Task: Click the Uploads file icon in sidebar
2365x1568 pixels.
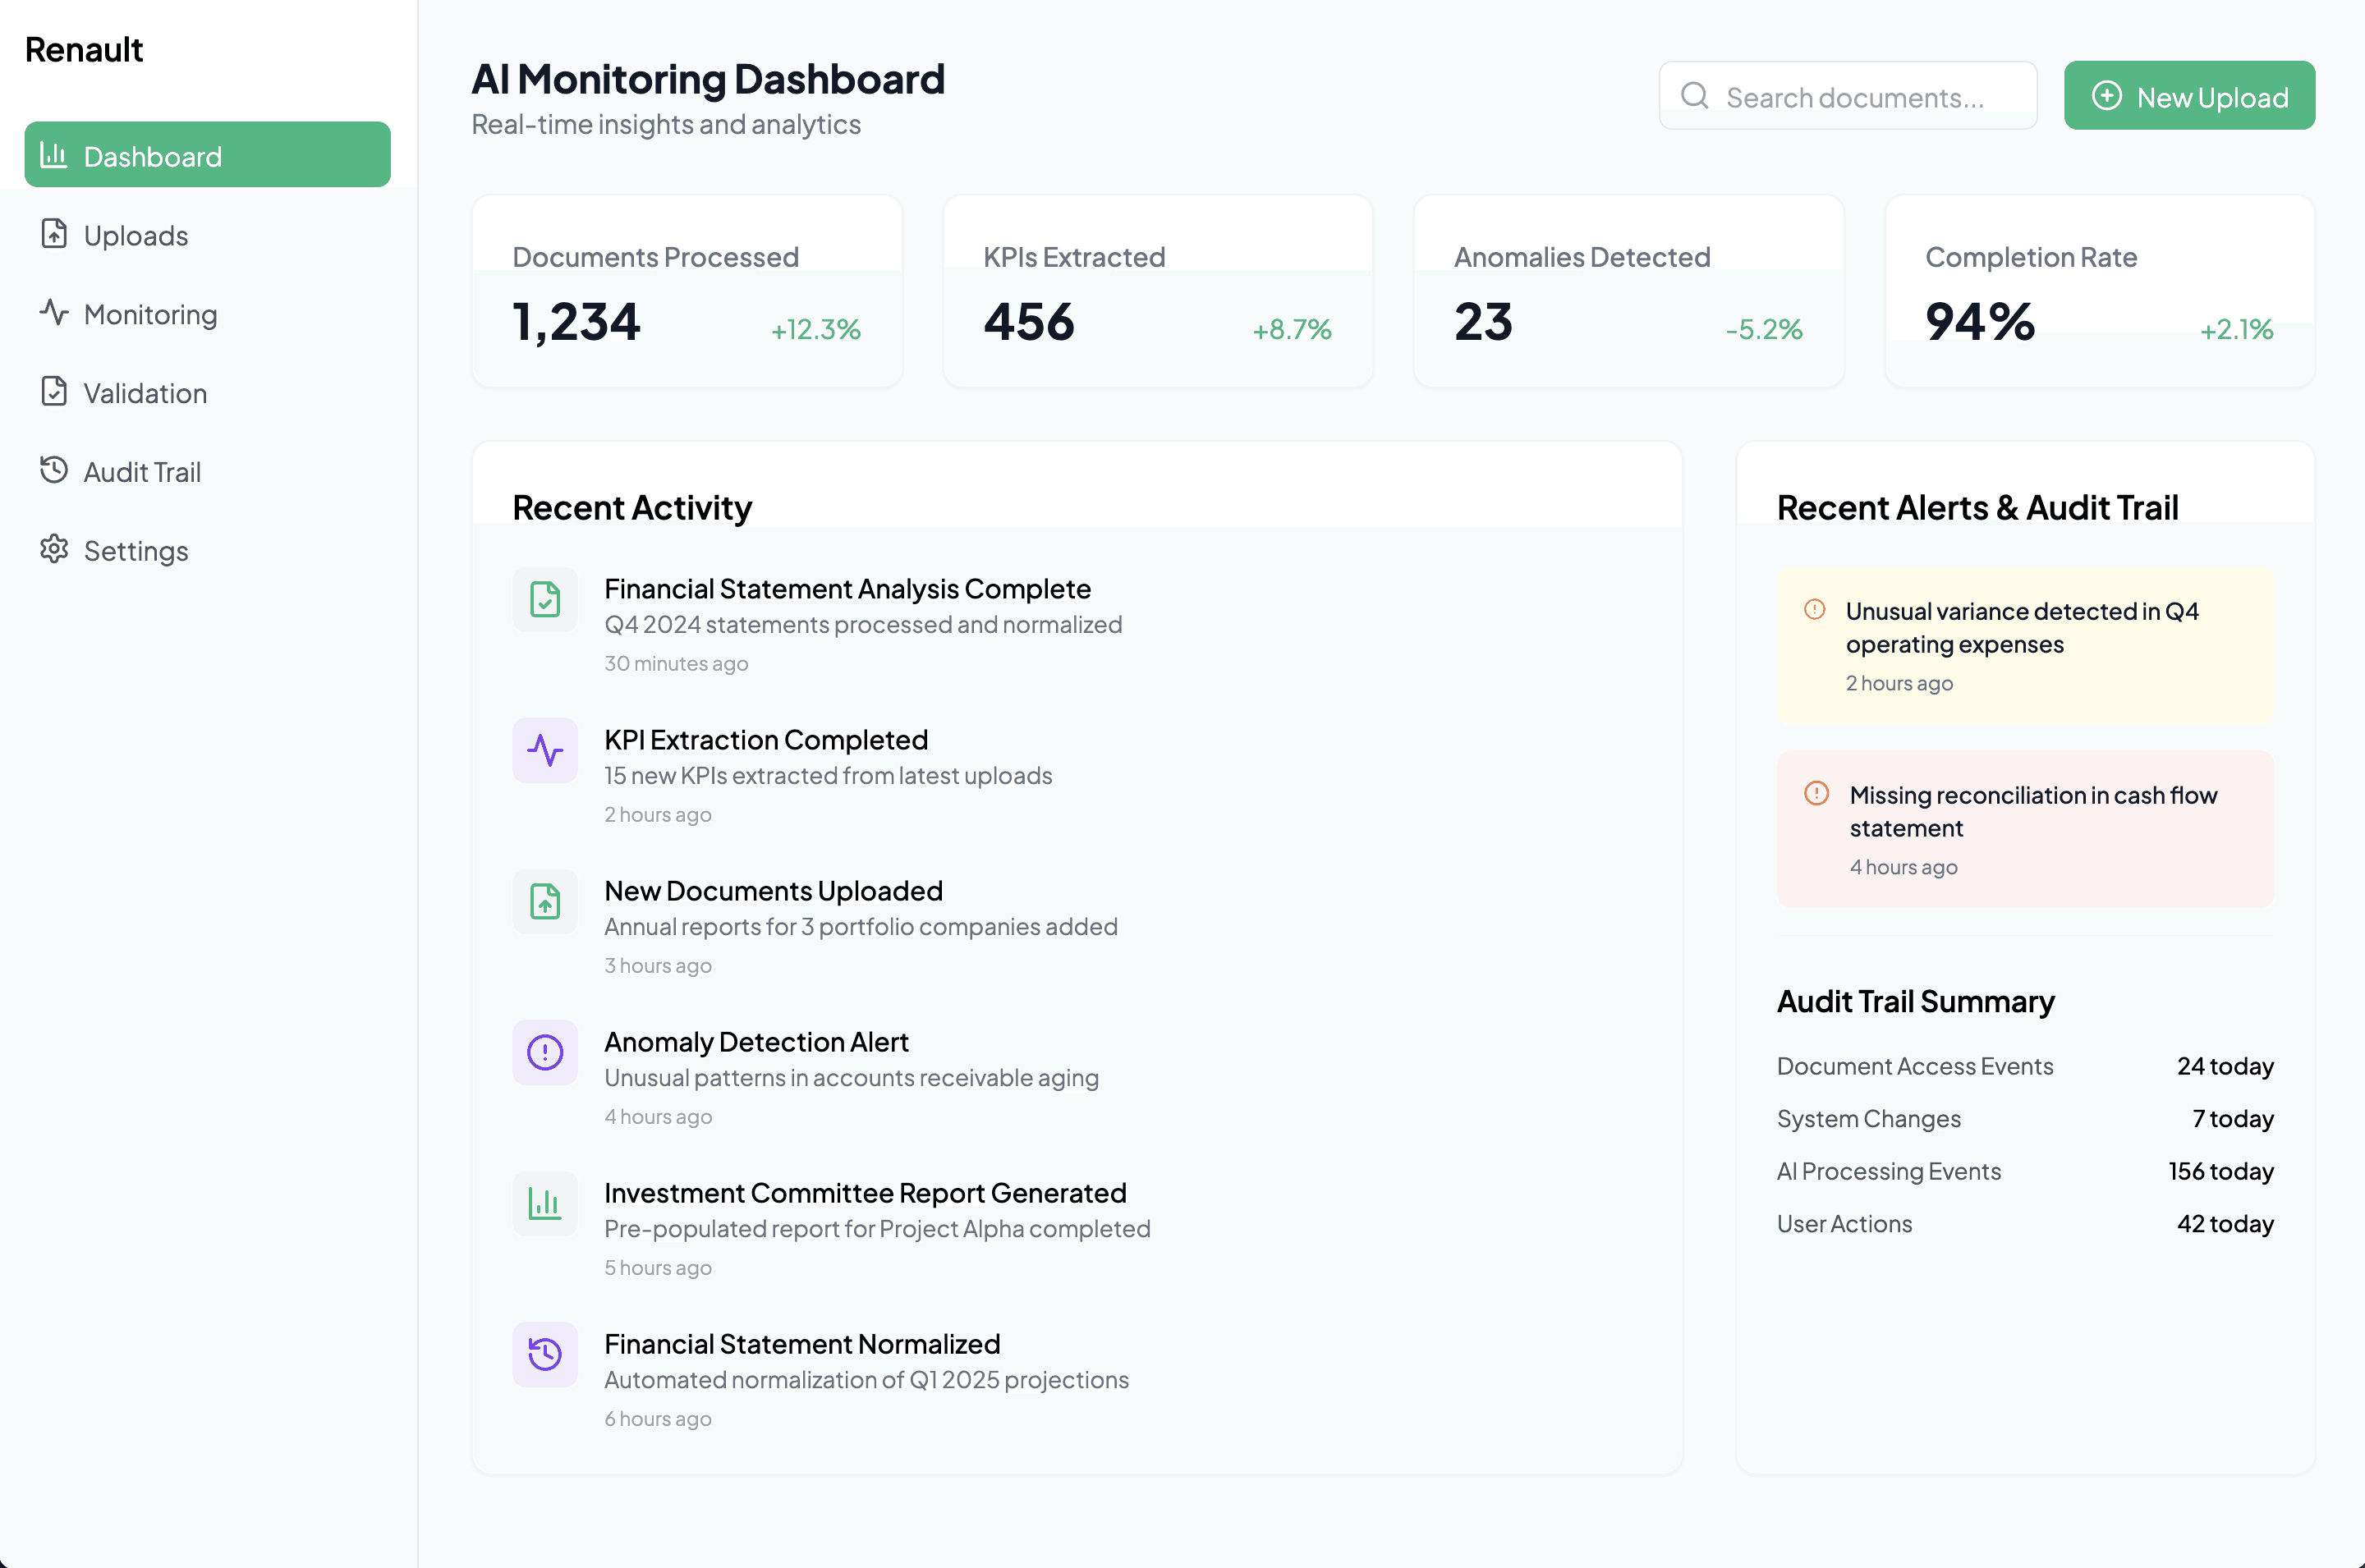Action: pos(54,234)
